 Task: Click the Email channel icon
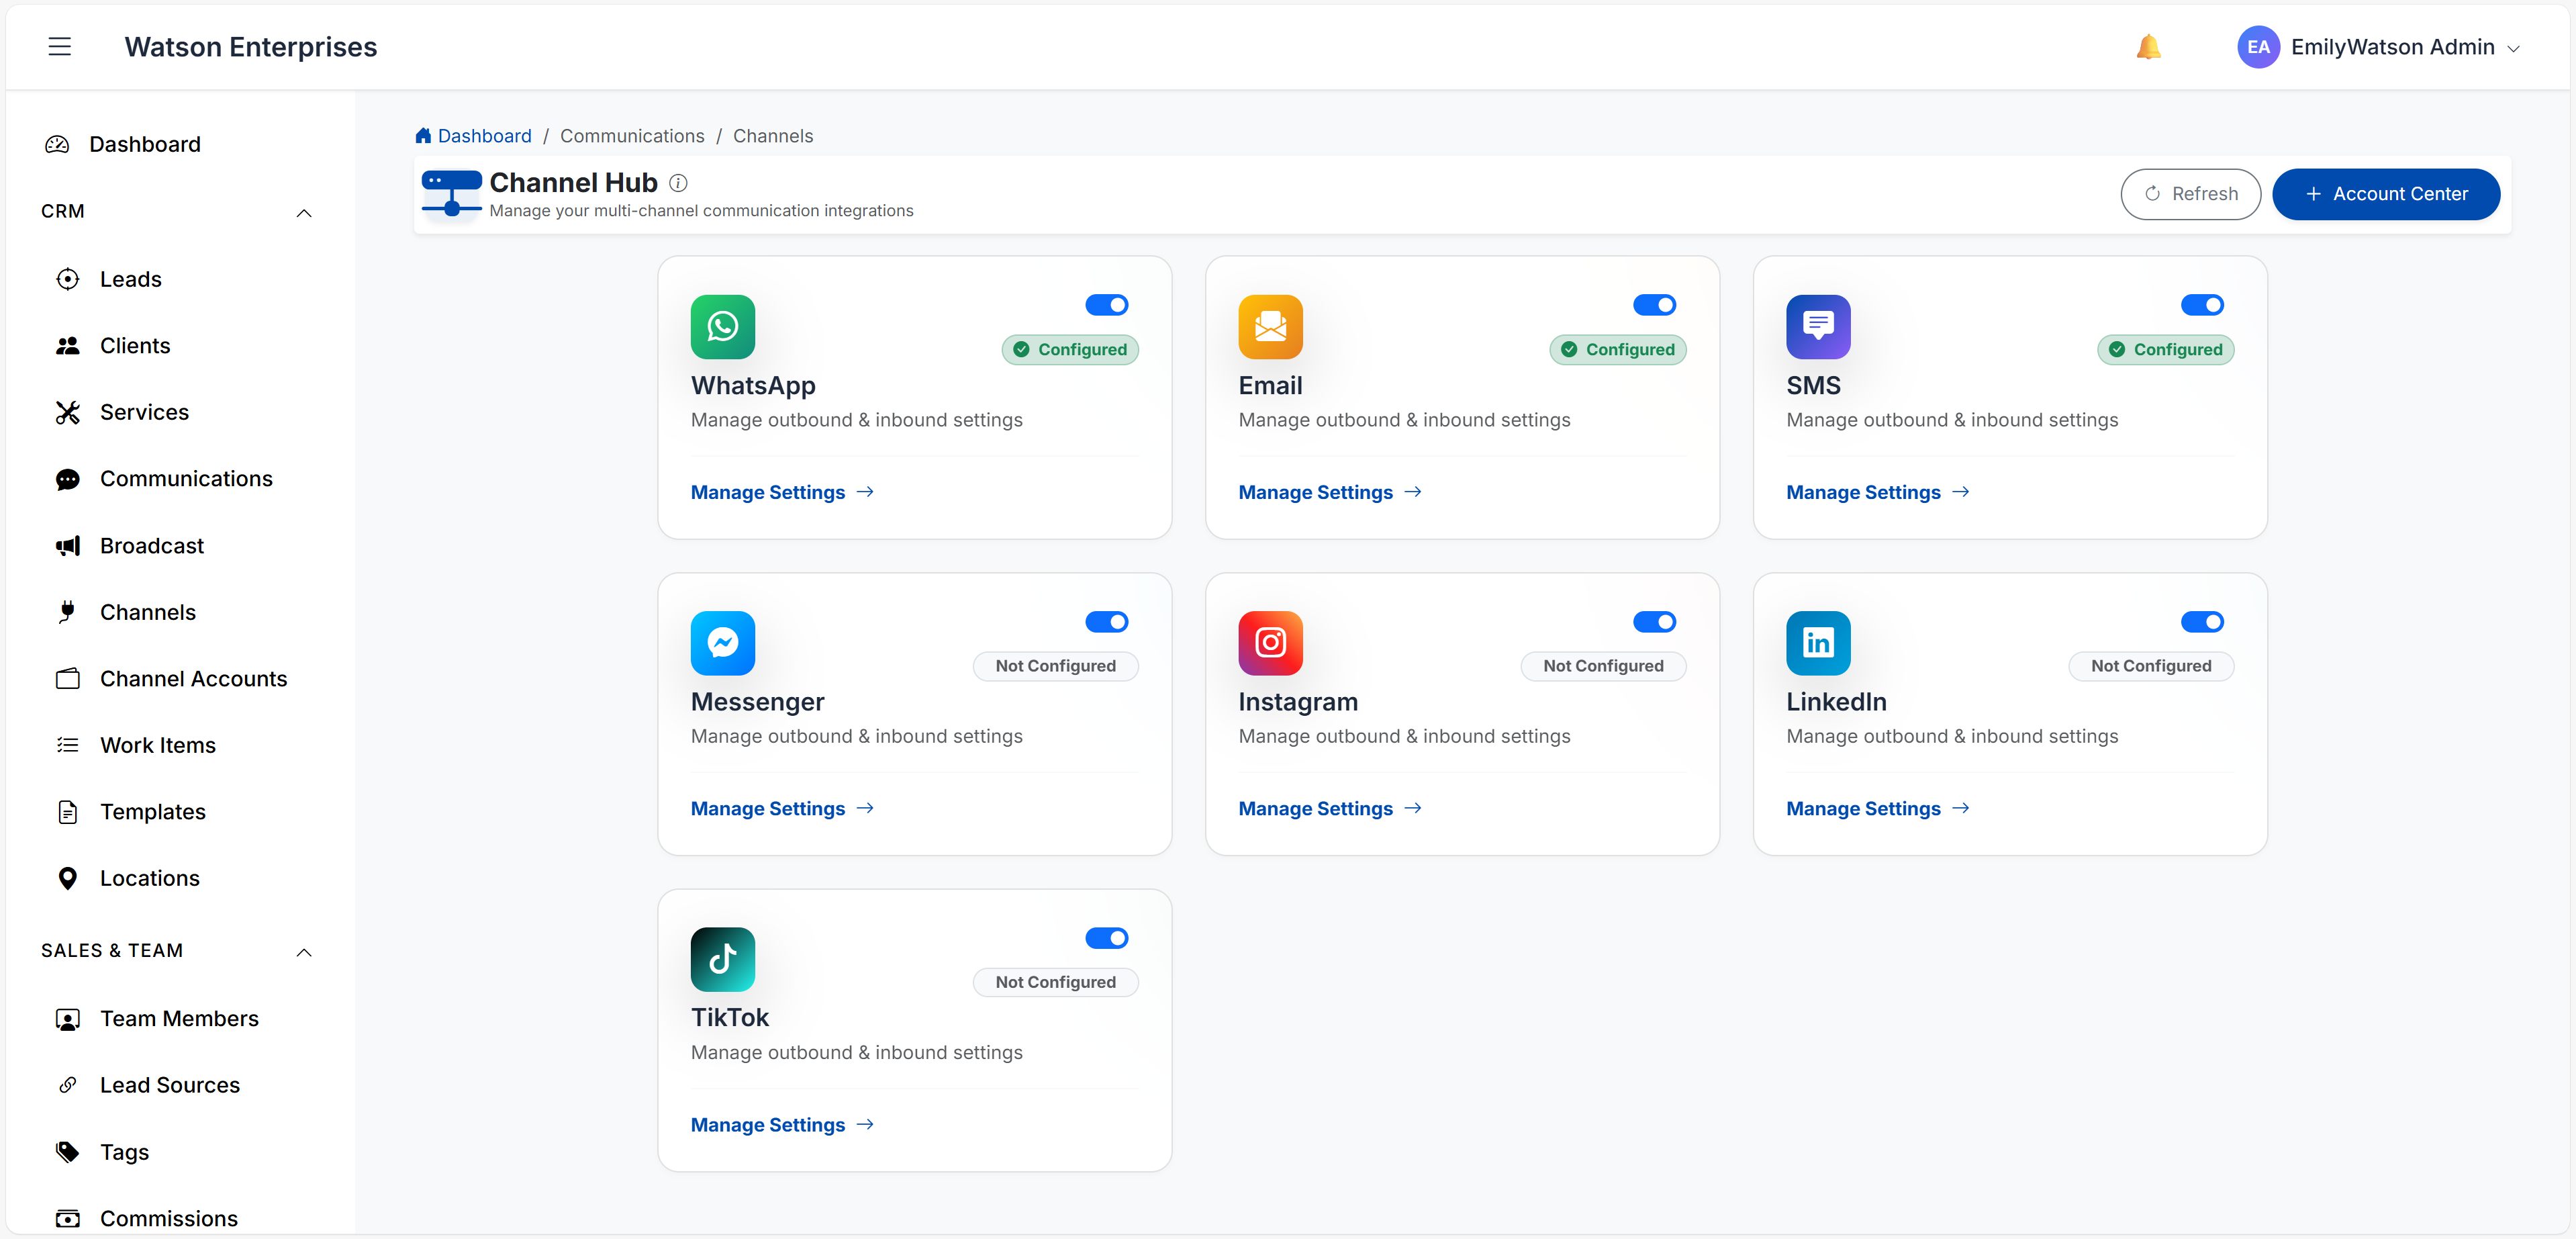click(1270, 327)
